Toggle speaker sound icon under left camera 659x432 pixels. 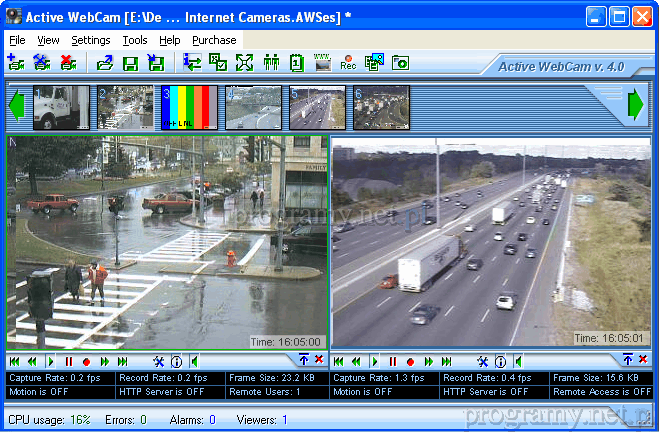tap(194, 361)
